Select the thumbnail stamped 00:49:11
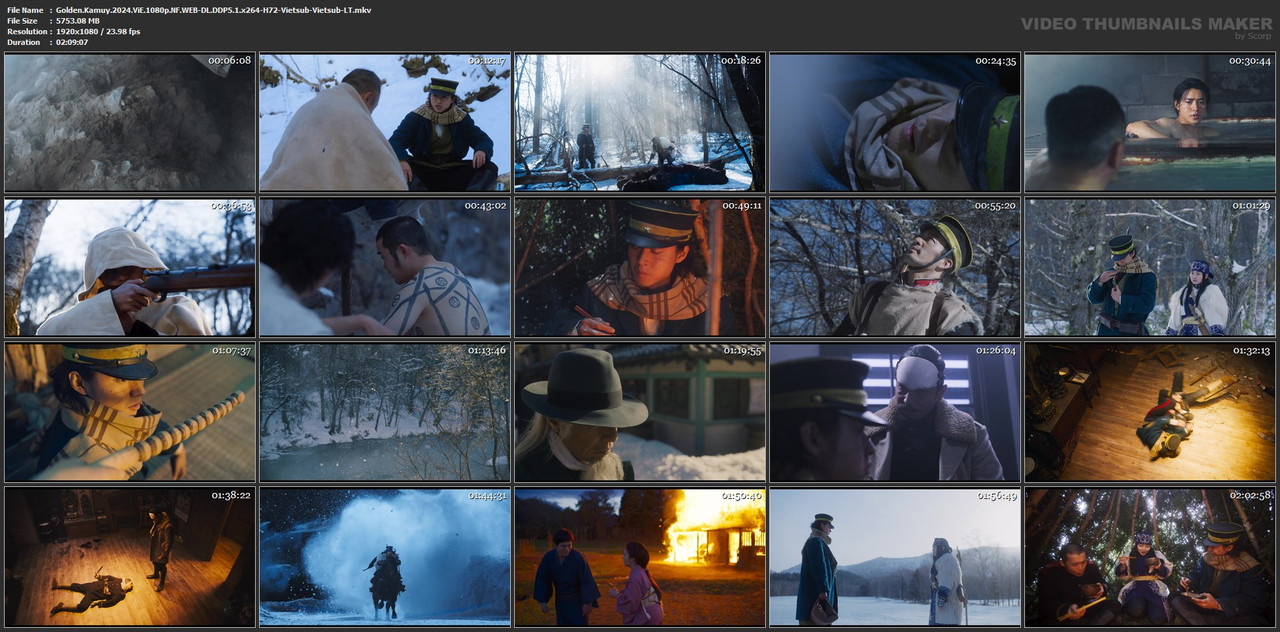Image resolution: width=1280 pixels, height=632 pixels. click(x=640, y=267)
